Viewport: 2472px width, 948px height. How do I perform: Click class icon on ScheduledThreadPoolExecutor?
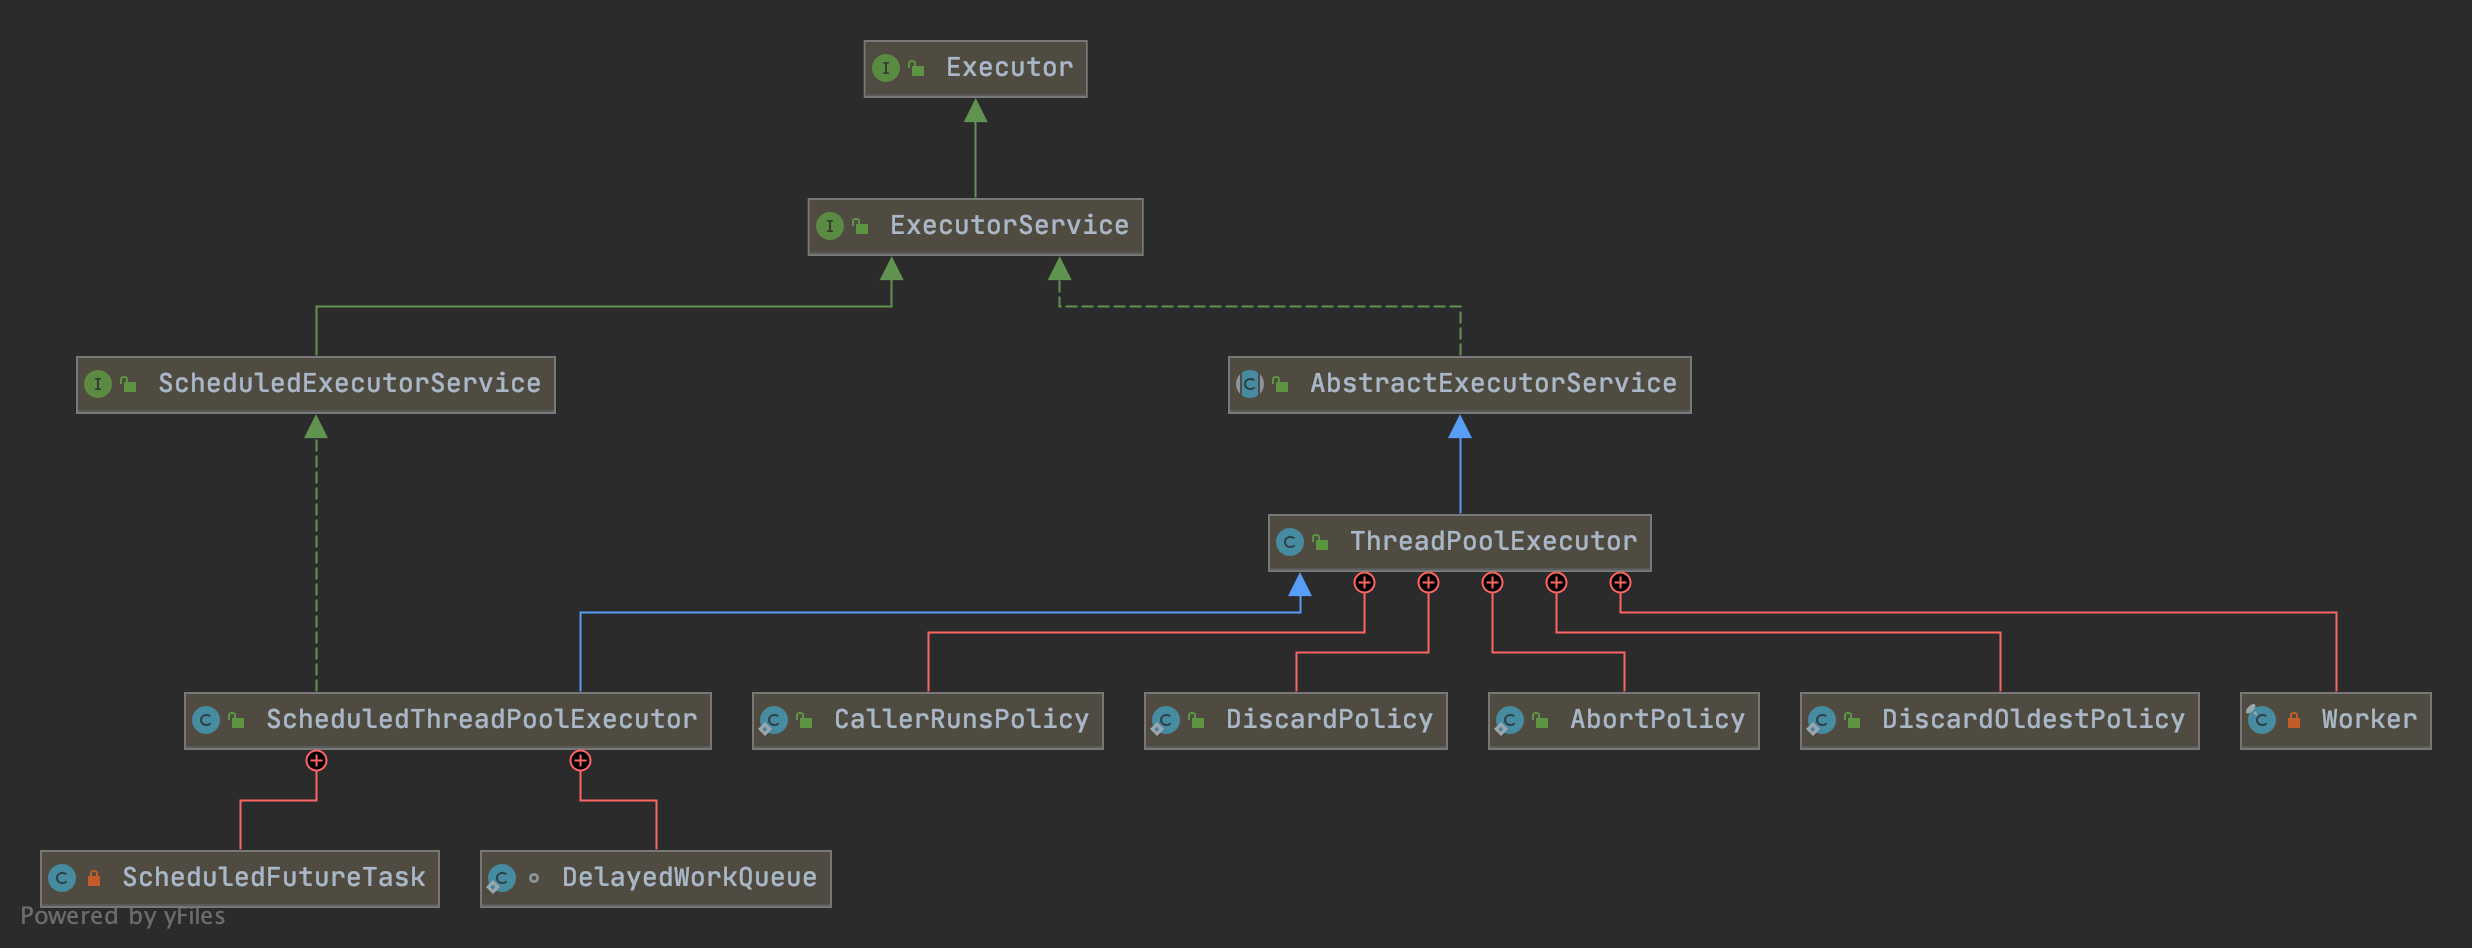point(206,720)
